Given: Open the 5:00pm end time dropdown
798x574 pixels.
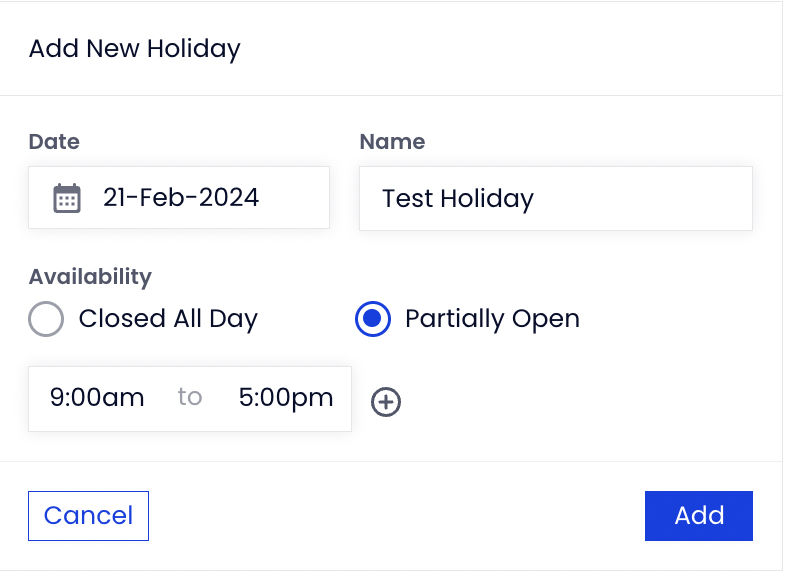Looking at the screenshot, I should (x=286, y=397).
